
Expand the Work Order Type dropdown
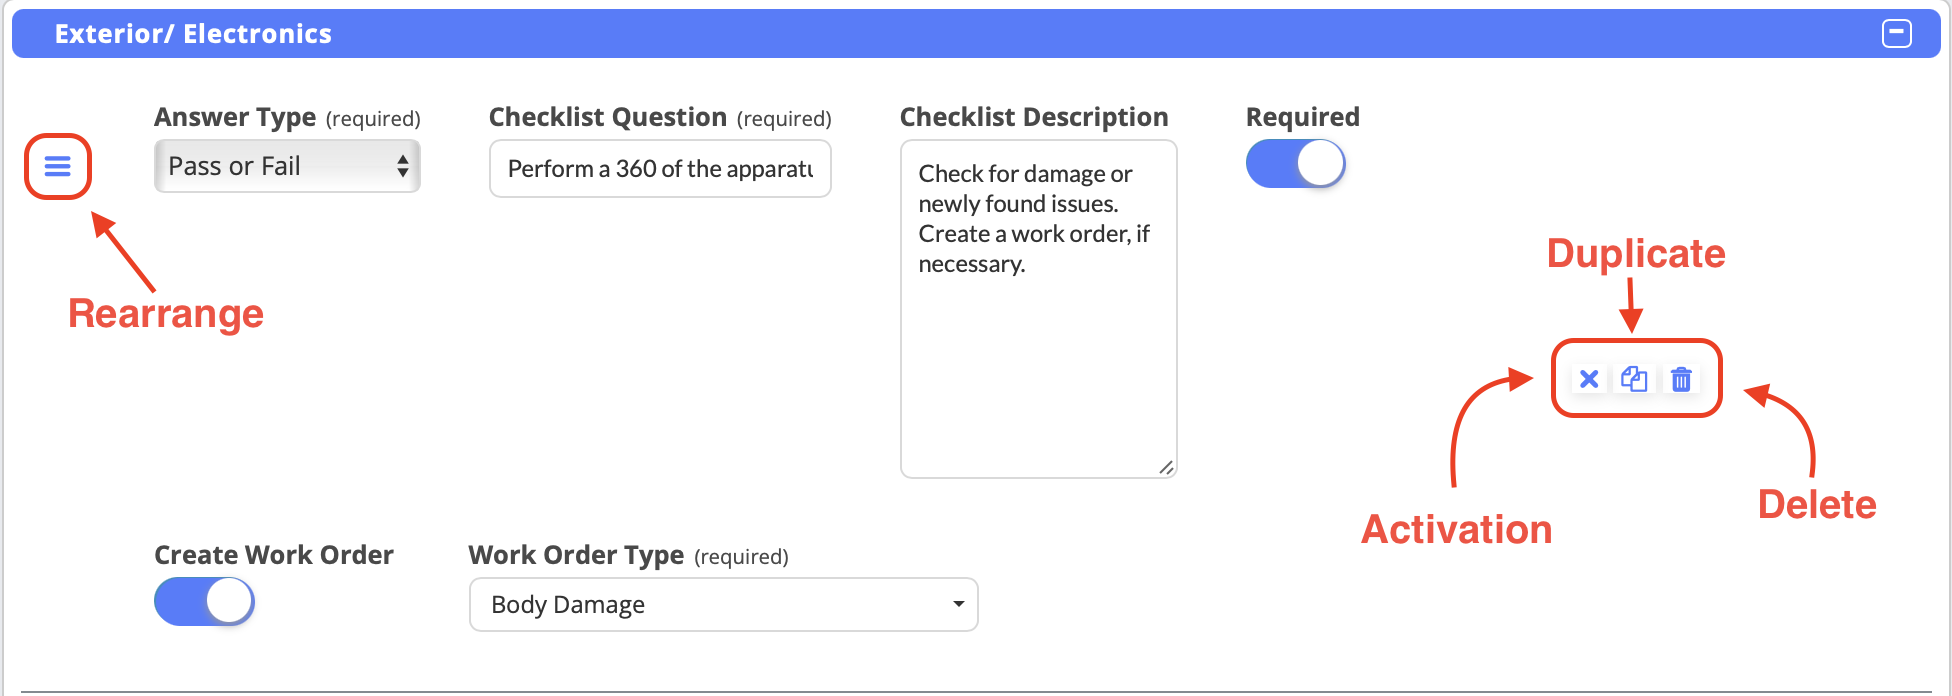click(x=723, y=604)
